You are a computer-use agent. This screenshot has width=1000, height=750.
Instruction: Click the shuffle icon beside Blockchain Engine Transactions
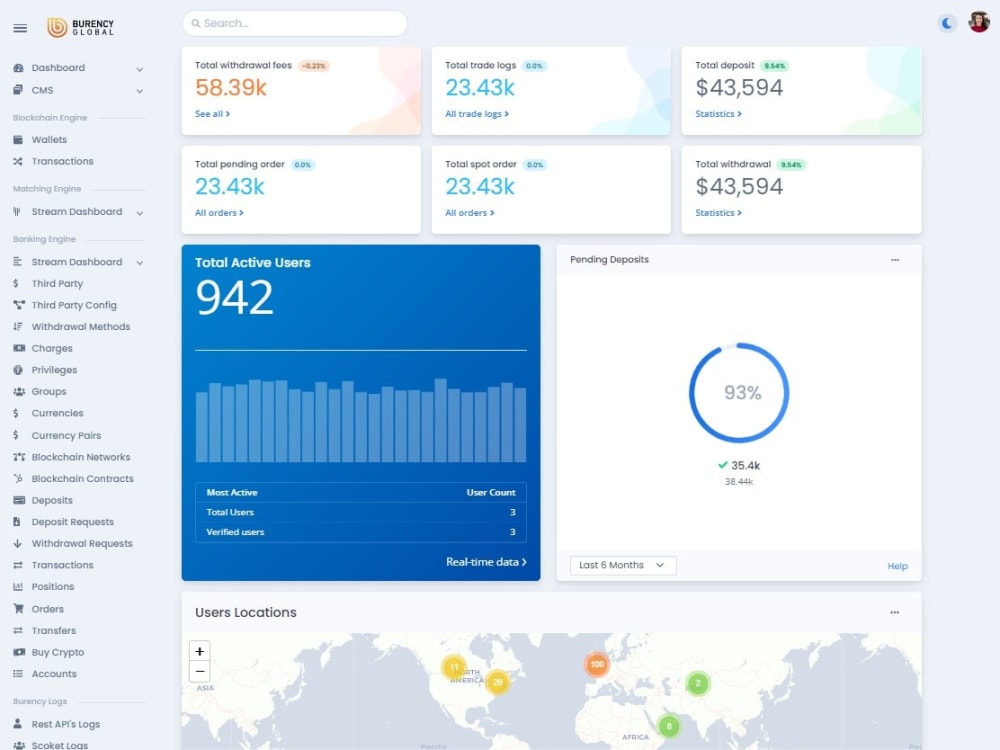18,161
